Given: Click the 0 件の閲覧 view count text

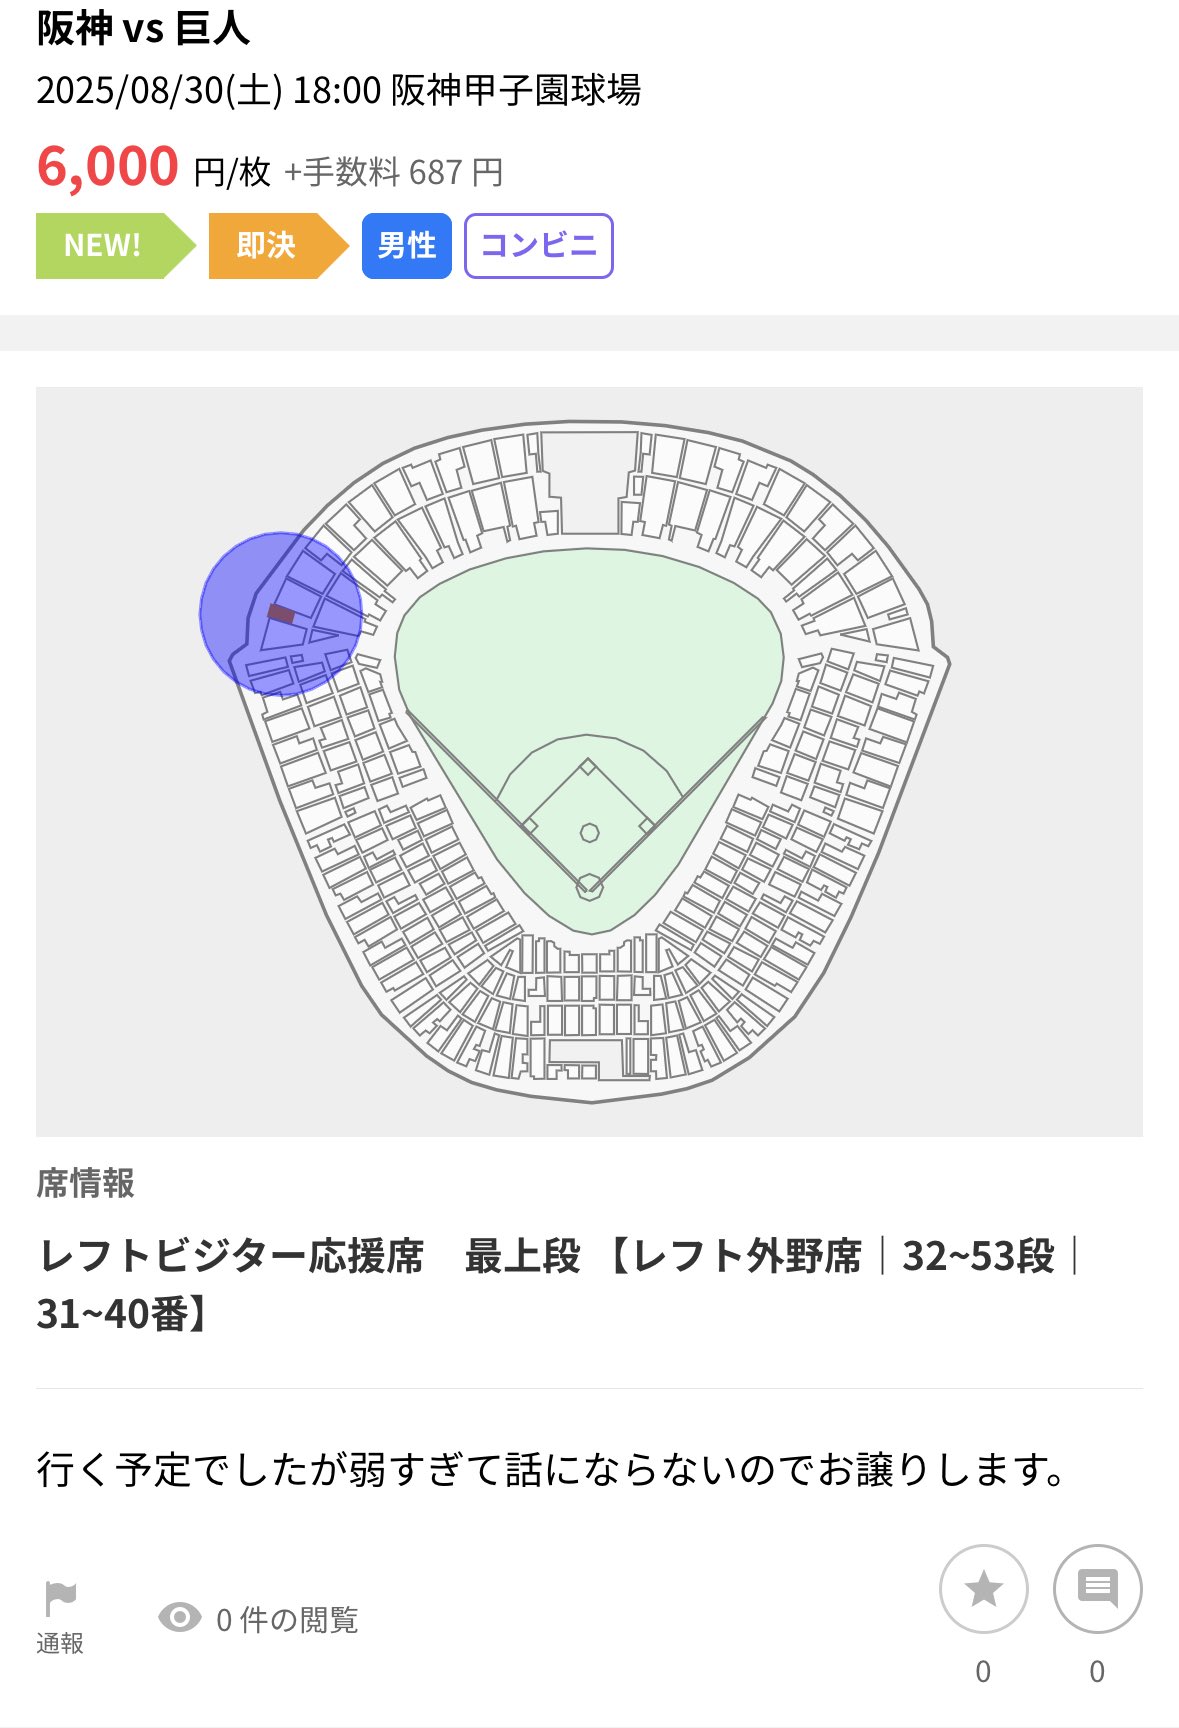Looking at the screenshot, I should (x=287, y=1619).
